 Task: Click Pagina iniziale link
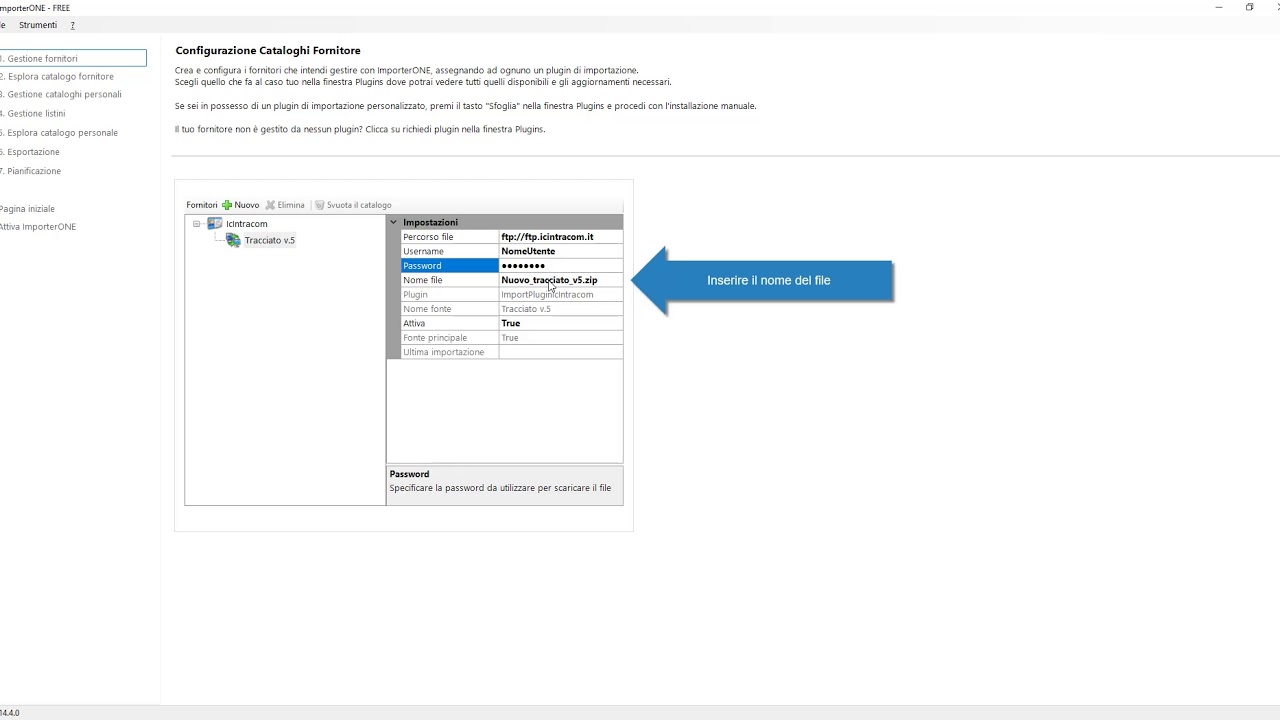point(28,209)
